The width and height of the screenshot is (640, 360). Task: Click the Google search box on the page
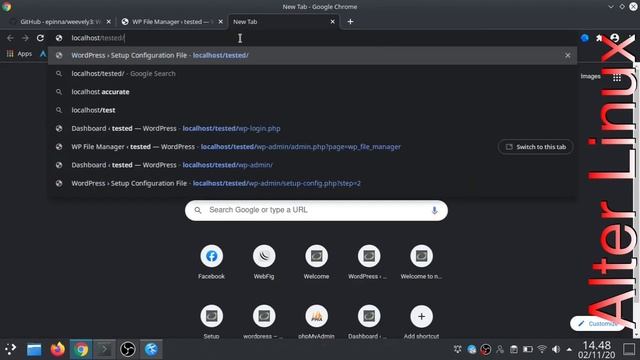click(316, 210)
